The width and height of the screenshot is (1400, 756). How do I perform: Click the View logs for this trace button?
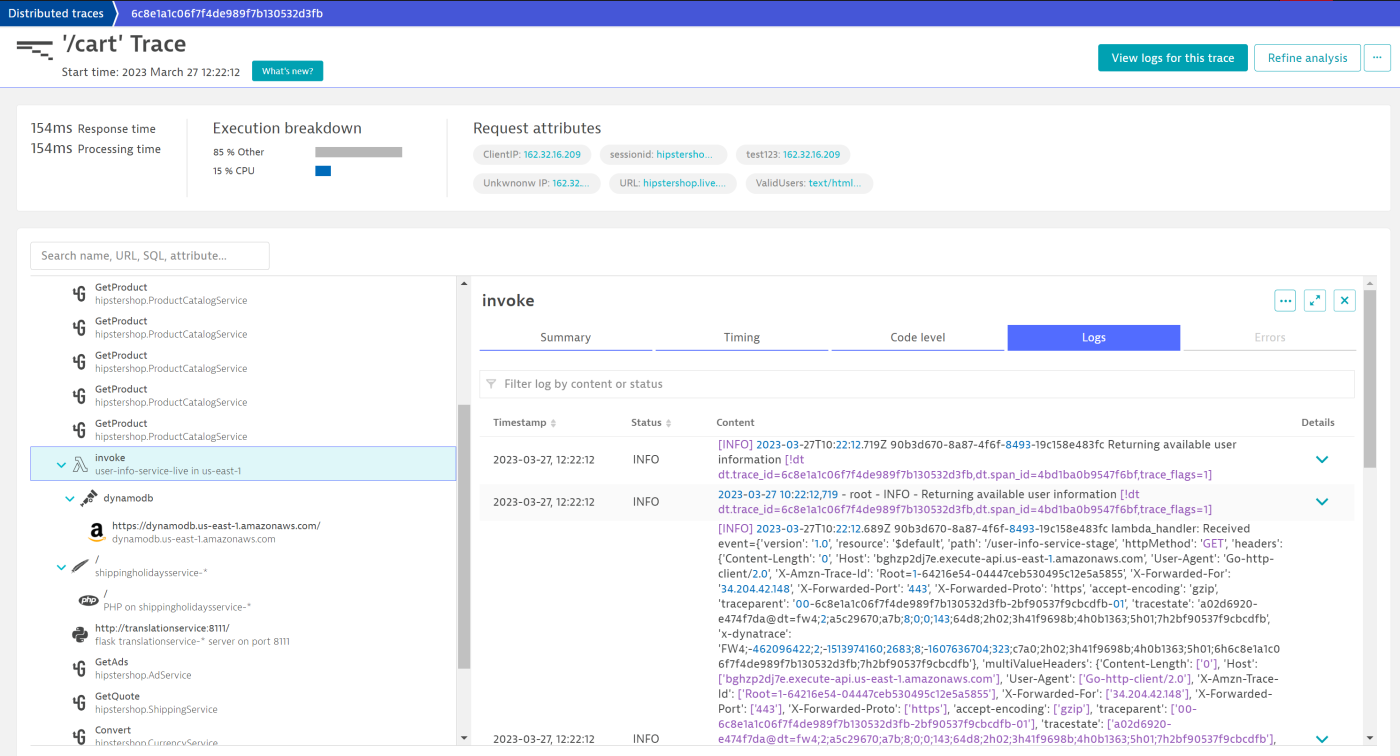point(1172,57)
